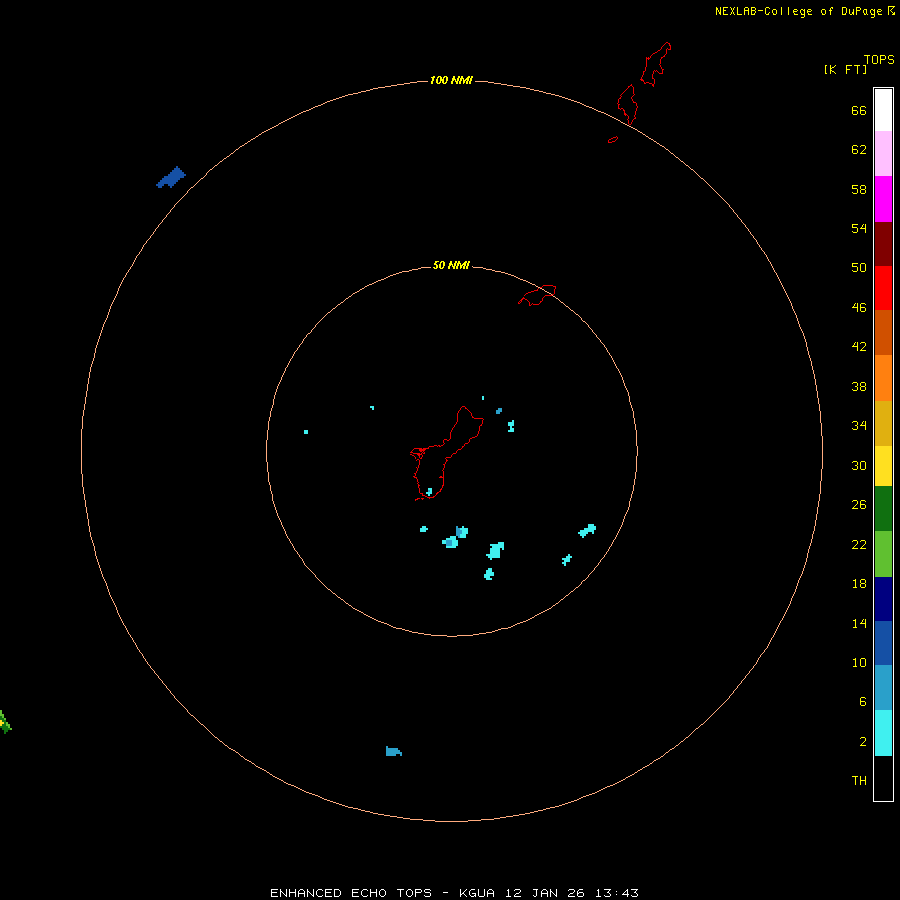Click the green-yellow echo at the left edge
Image resolution: width=900 pixels, height=900 pixels.
pos(5,721)
